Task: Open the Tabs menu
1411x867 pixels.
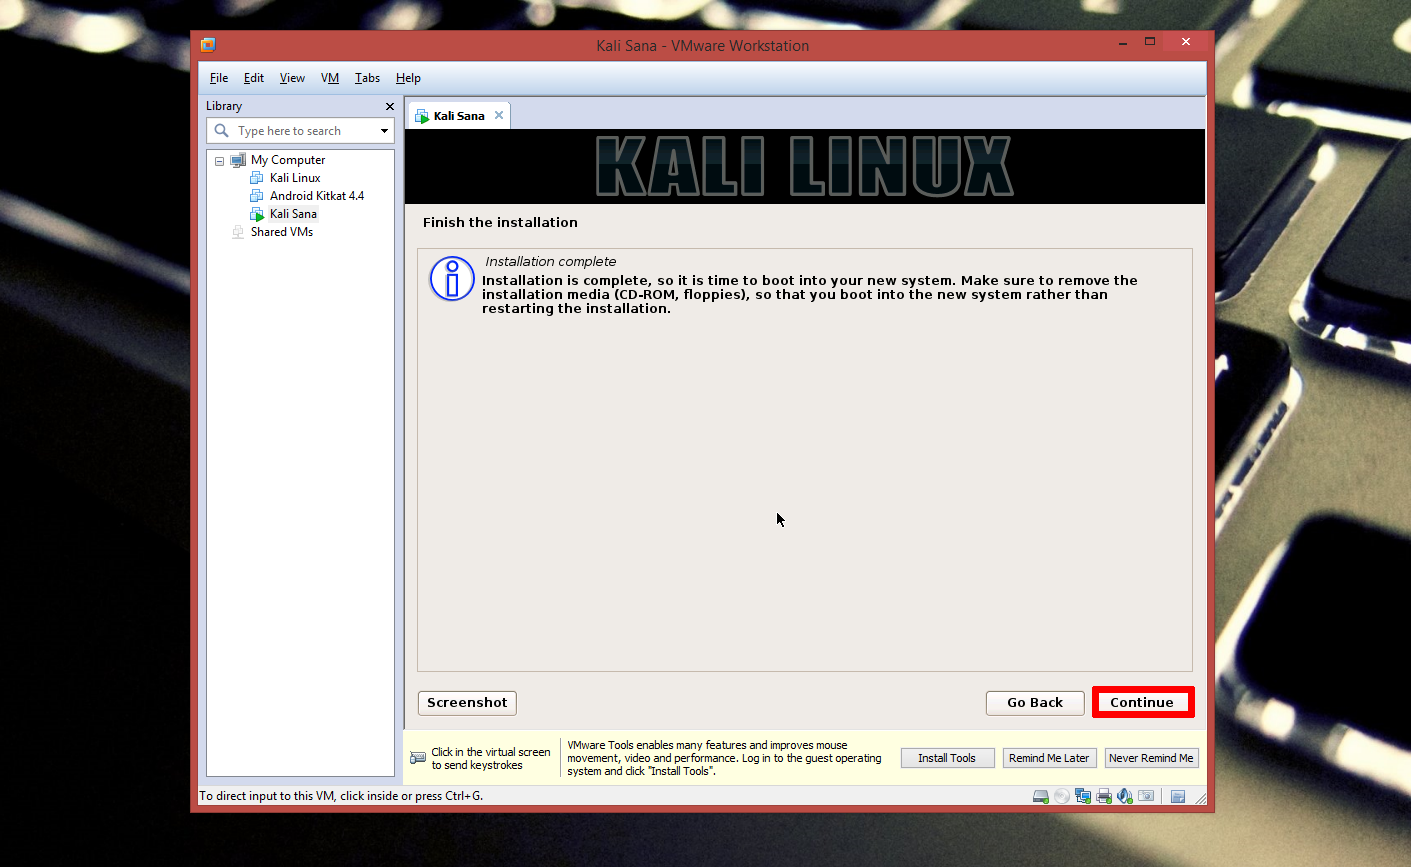Action: (367, 78)
